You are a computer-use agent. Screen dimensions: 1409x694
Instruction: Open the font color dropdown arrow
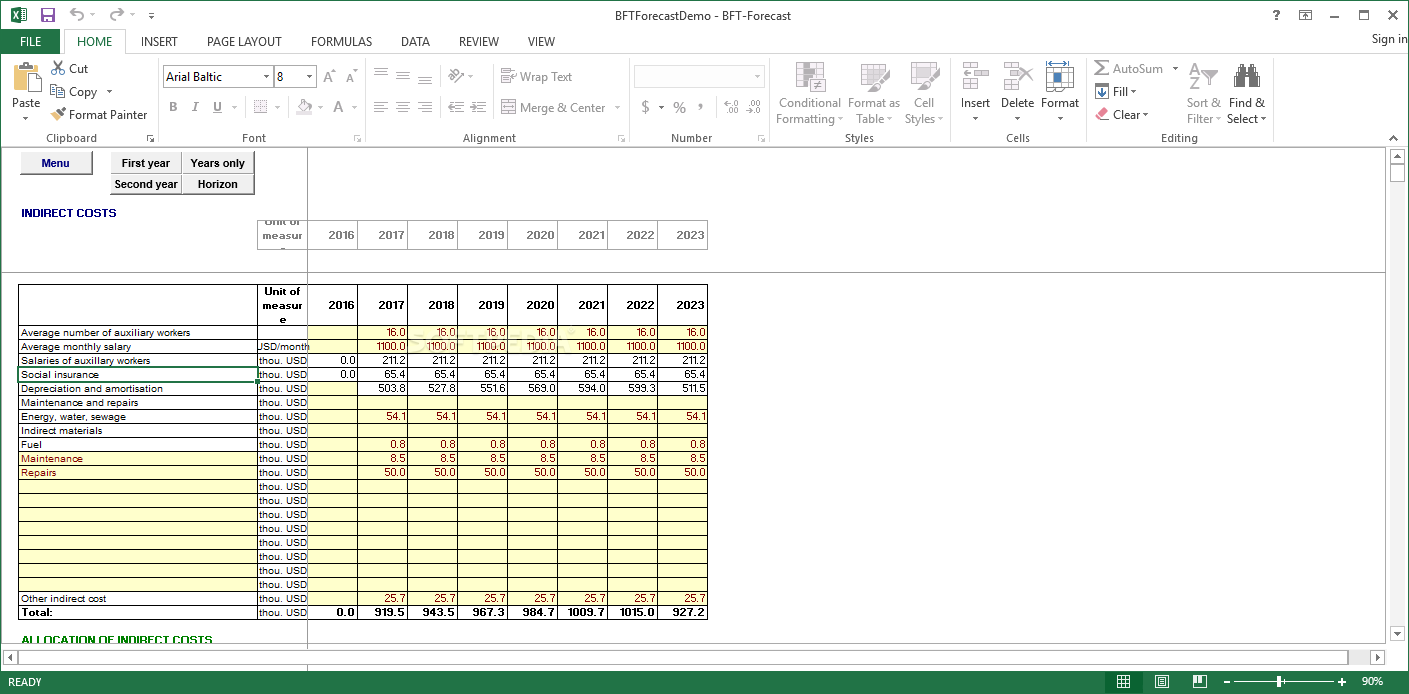click(354, 107)
